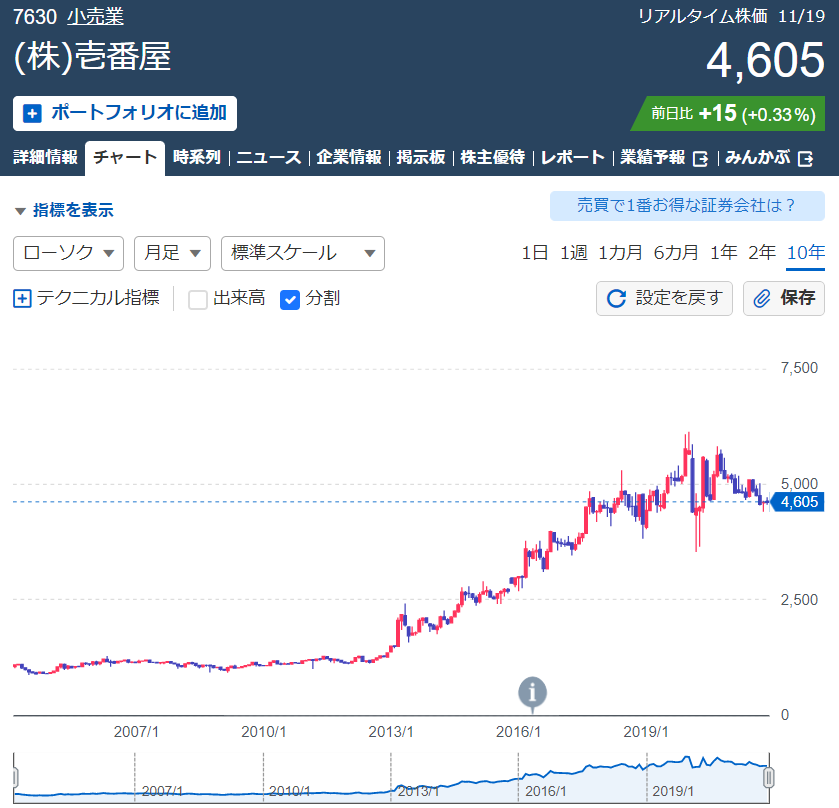Open the 月足 interval dropdown

point(172,253)
